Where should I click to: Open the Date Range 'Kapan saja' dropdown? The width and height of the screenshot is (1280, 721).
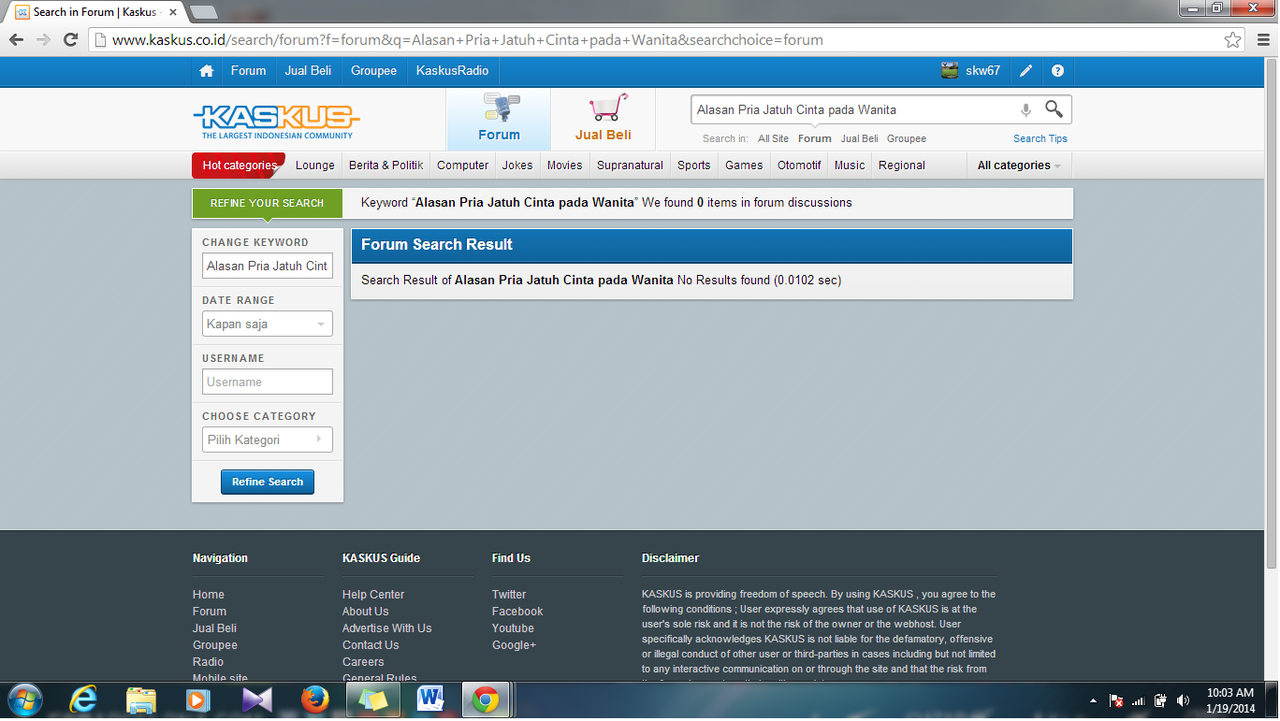point(267,324)
